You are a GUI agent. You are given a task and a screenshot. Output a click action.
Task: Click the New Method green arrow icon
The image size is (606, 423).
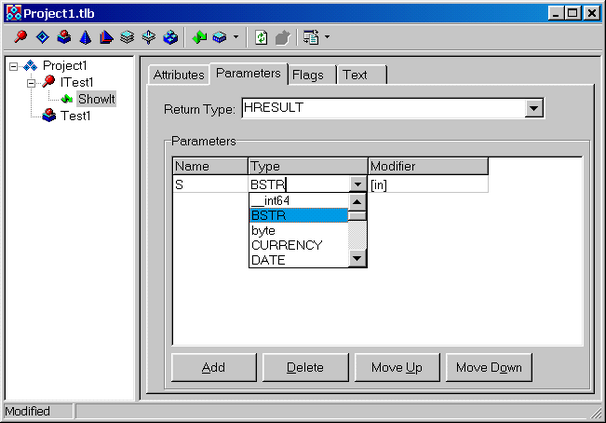(199, 38)
